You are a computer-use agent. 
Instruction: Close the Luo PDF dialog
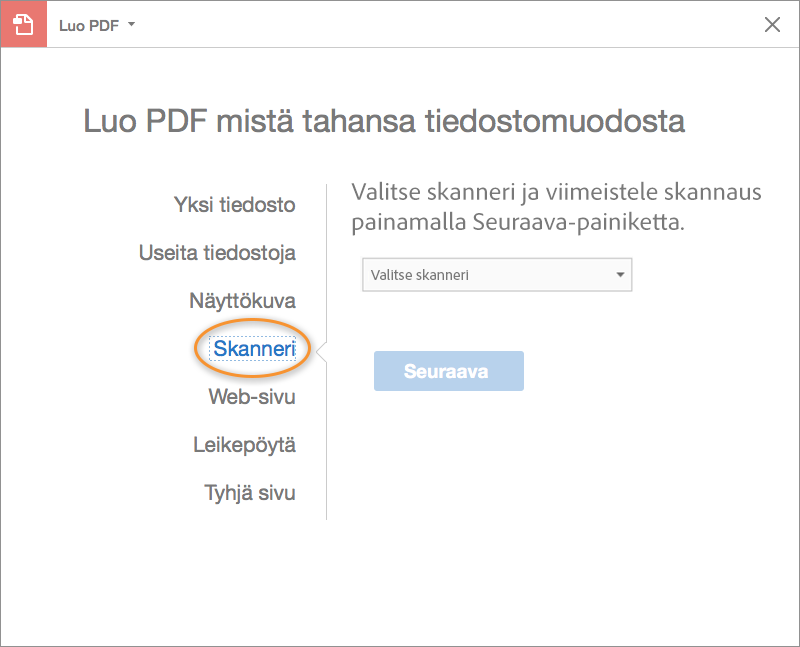[x=772, y=24]
